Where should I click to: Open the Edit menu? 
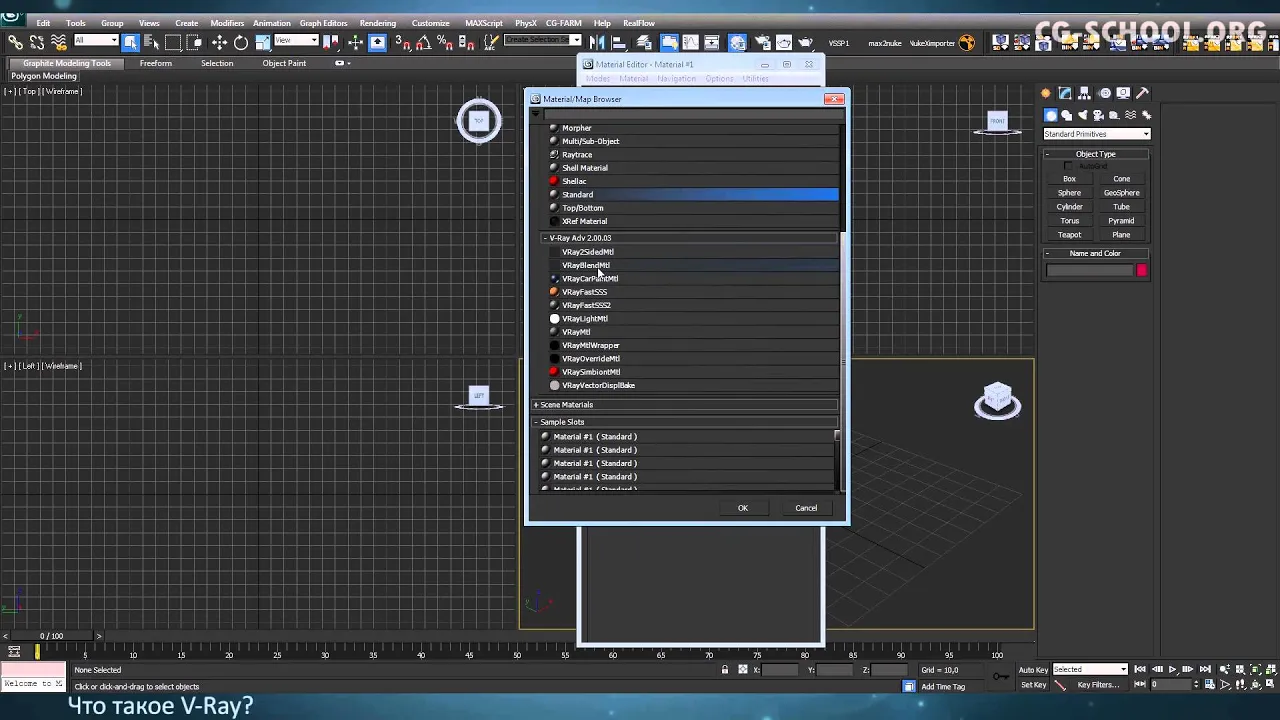click(x=43, y=23)
